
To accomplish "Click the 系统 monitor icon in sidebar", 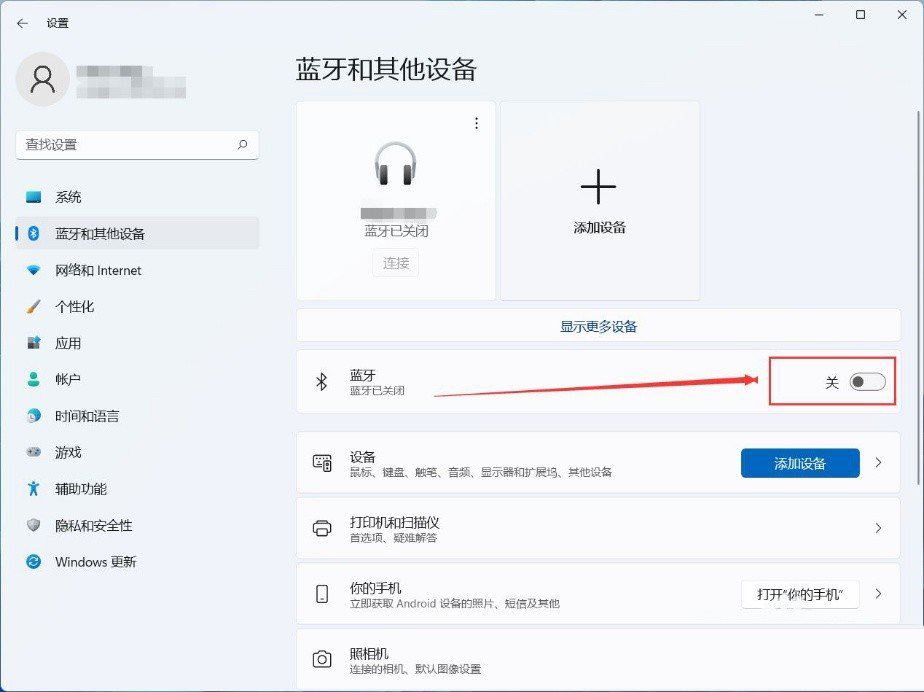I will pos(34,197).
